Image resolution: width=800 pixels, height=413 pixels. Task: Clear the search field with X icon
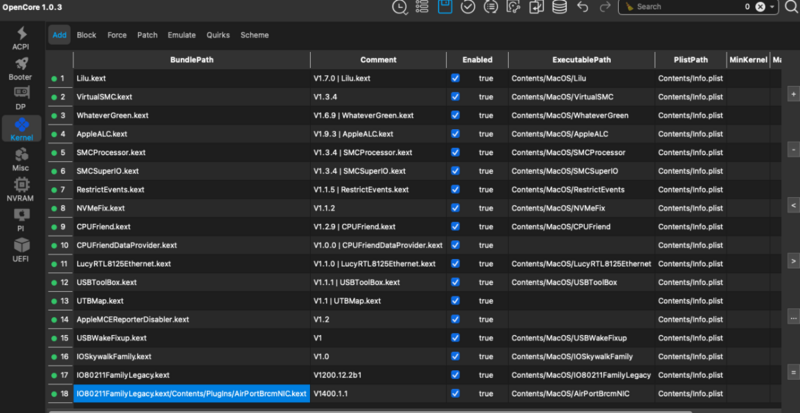[x=760, y=7]
